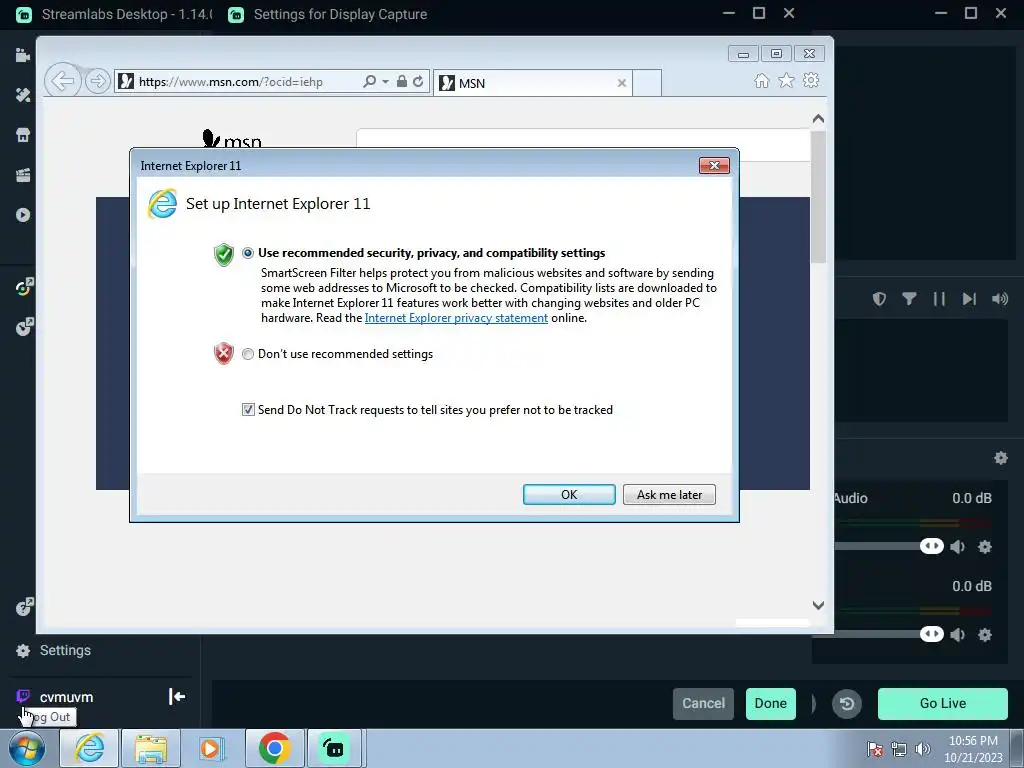Click the IE page scrollbar thumb
The image size is (1024, 768).
click(818, 197)
